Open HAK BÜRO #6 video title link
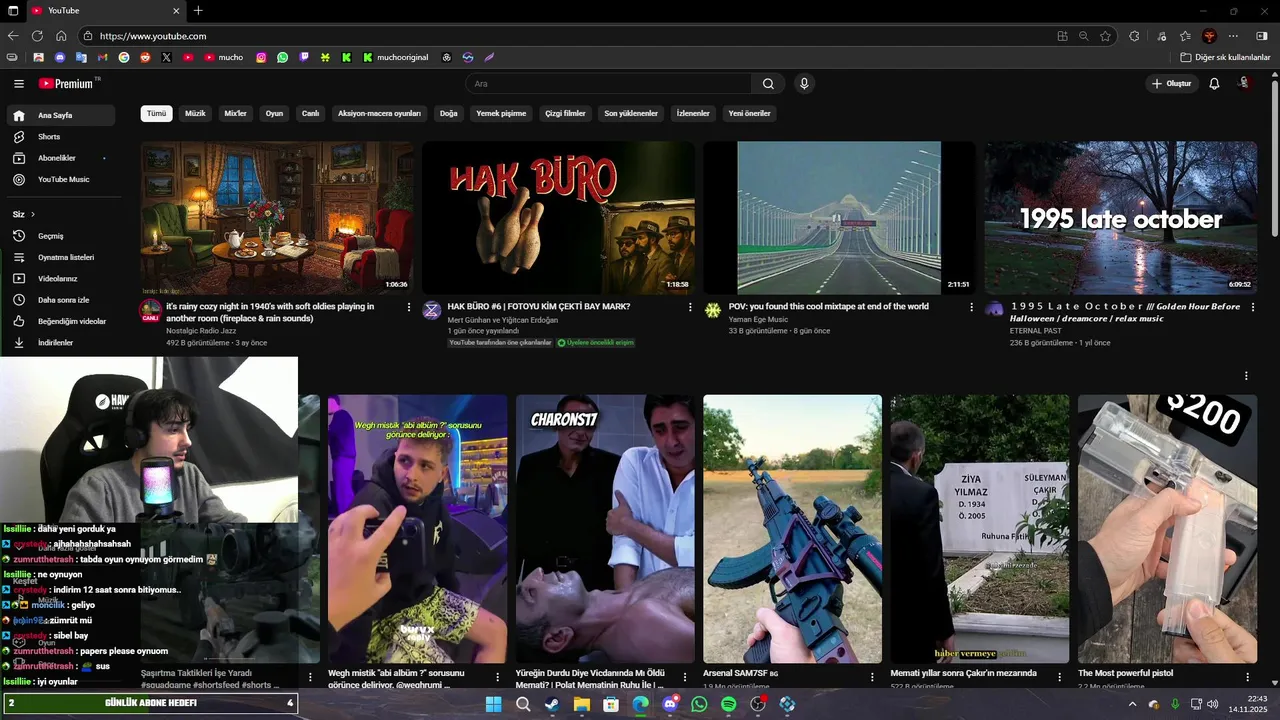This screenshot has height=720, width=1280. [539, 307]
